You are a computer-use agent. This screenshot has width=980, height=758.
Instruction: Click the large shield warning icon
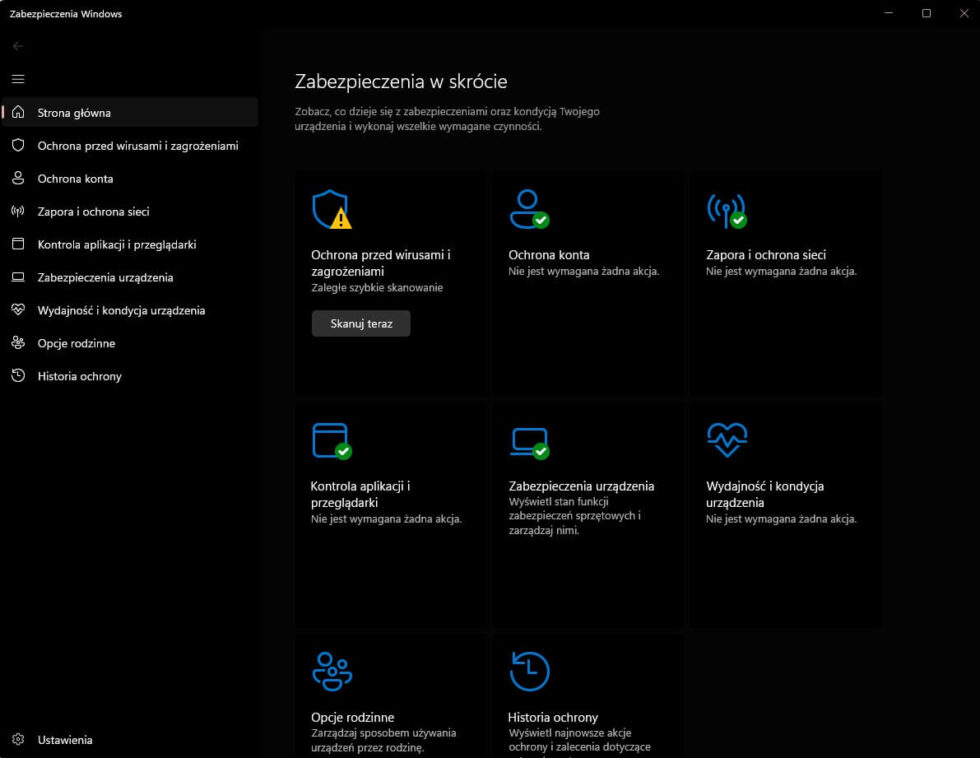[x=332, y=209]
